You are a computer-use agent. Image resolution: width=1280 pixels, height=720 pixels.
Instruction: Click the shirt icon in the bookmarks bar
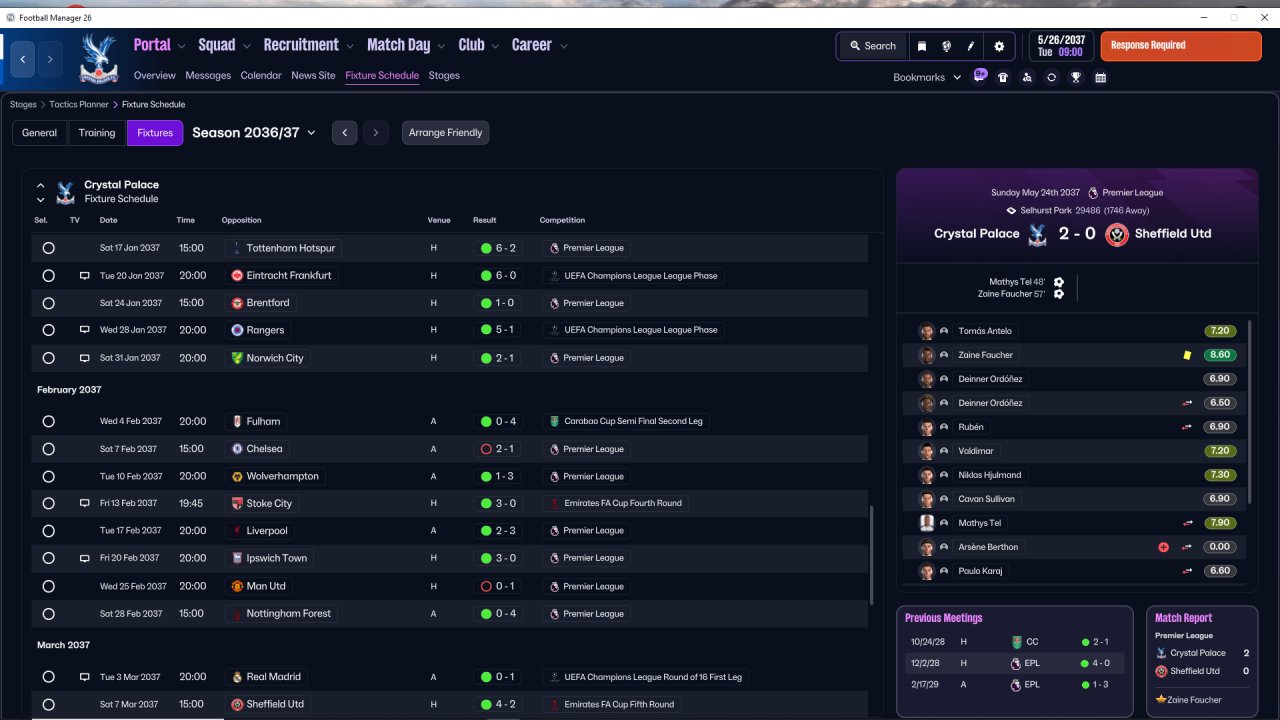point(1003,77)
